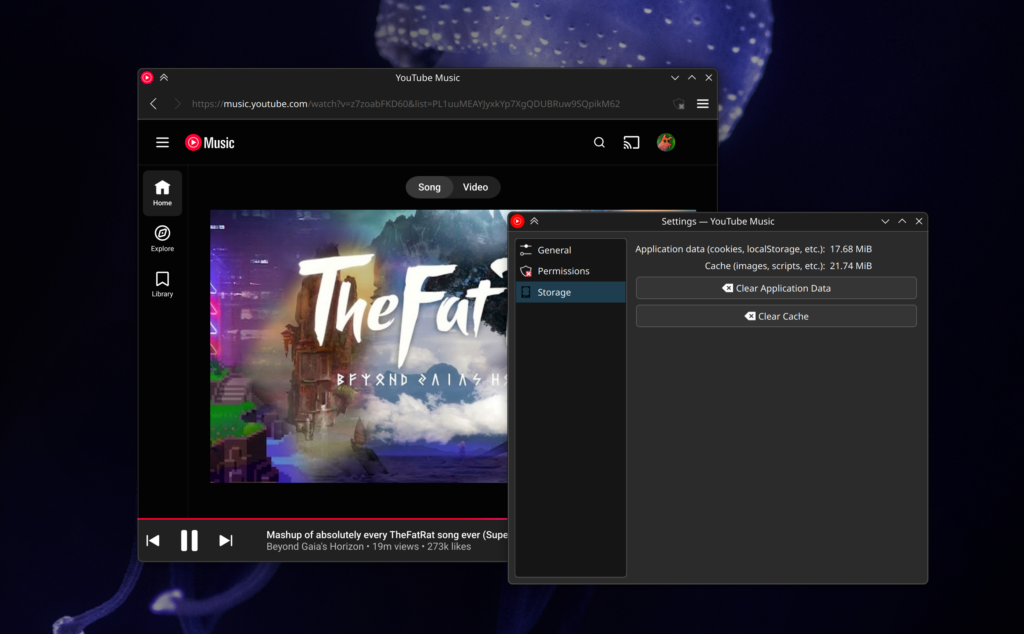Switch player to Video mode

(x=475, y=187)
